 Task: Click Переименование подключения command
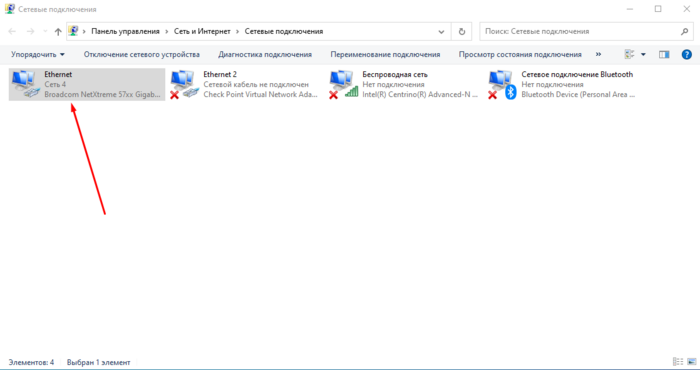pos(385,54)
